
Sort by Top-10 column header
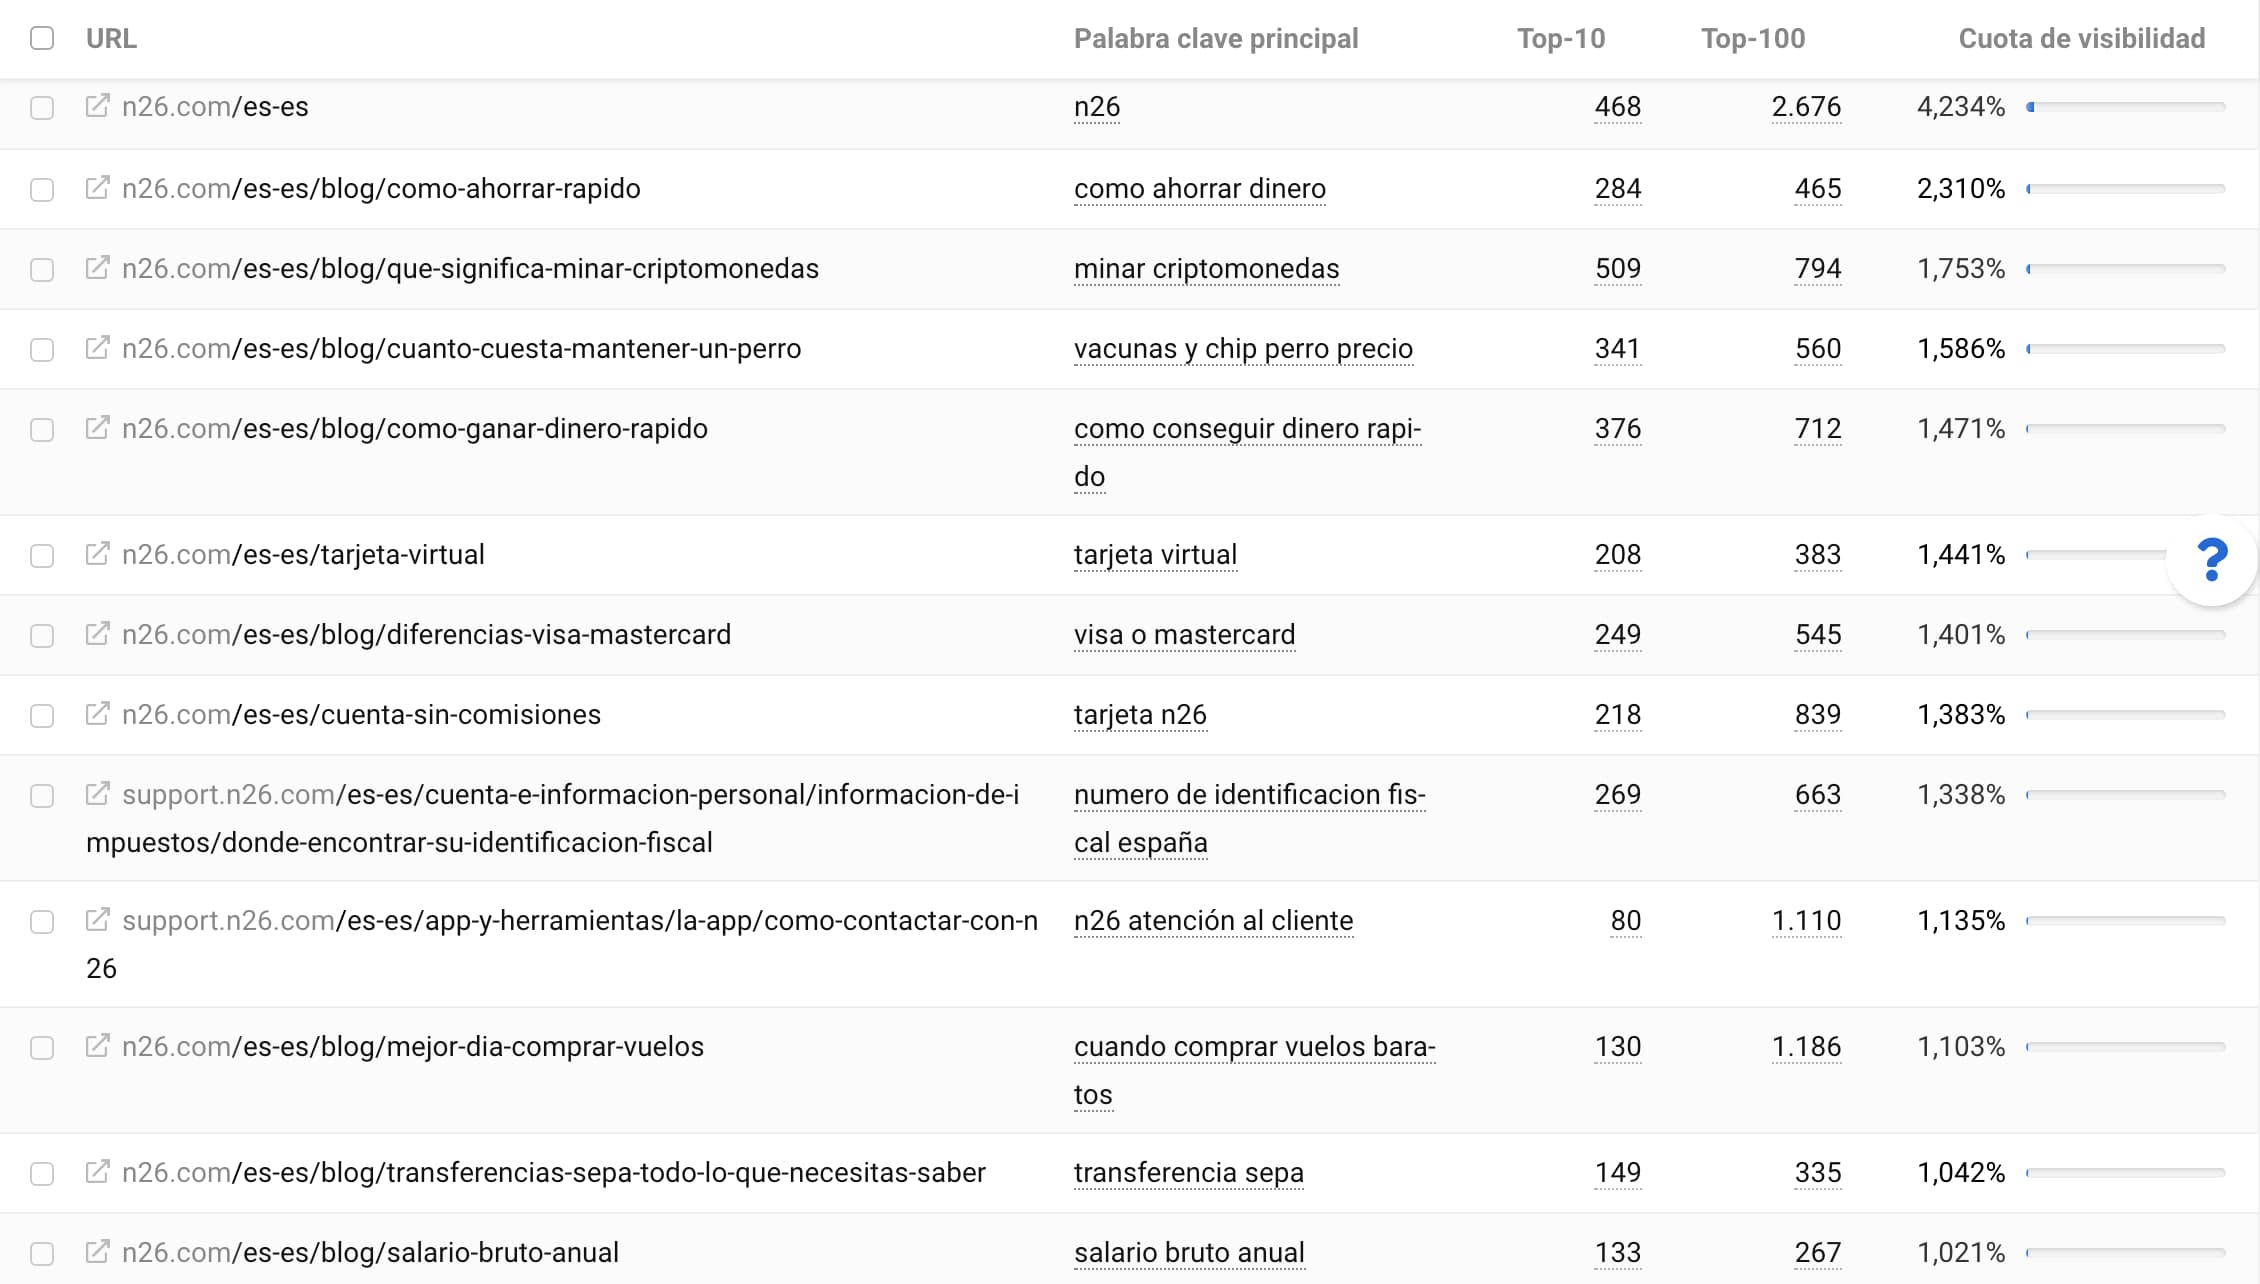pos(1560,38)
